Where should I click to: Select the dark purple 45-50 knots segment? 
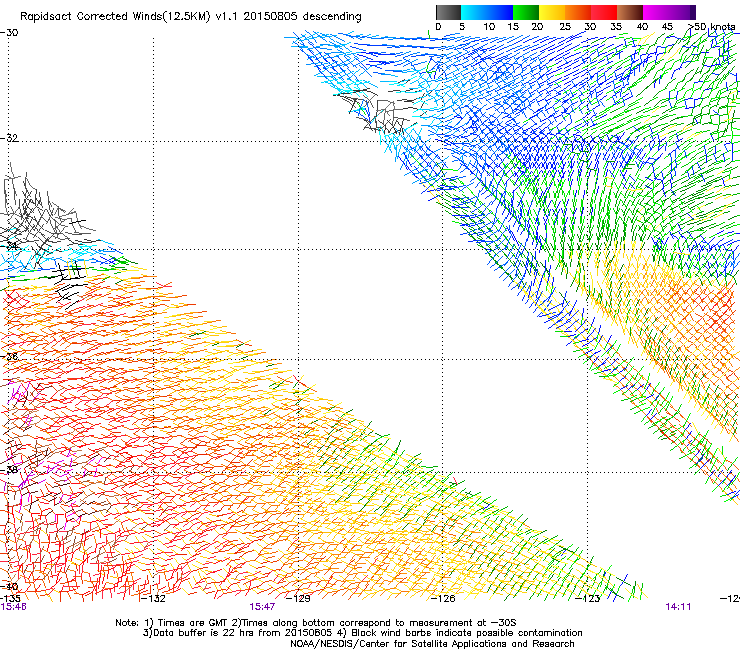click(682, 12)
